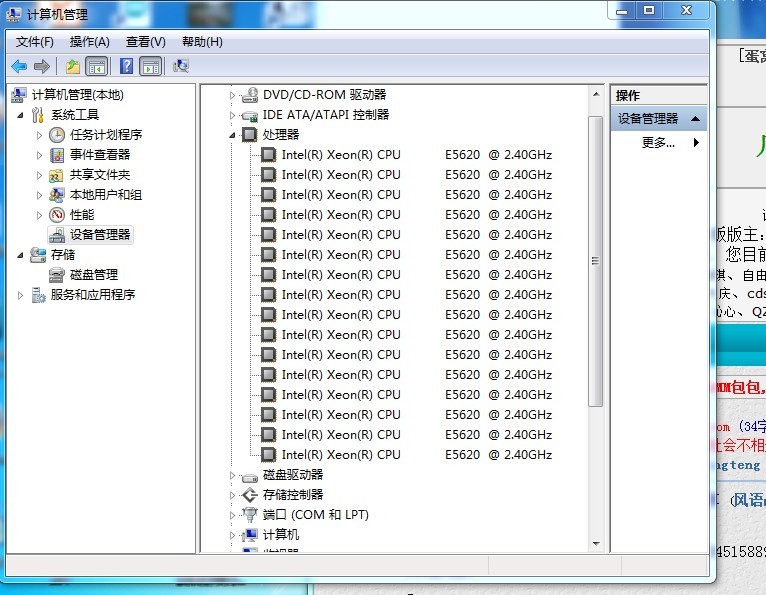Collapse the 存储 tree node
Viewport: 766px width, 595px height.
[x=20, y=255]
